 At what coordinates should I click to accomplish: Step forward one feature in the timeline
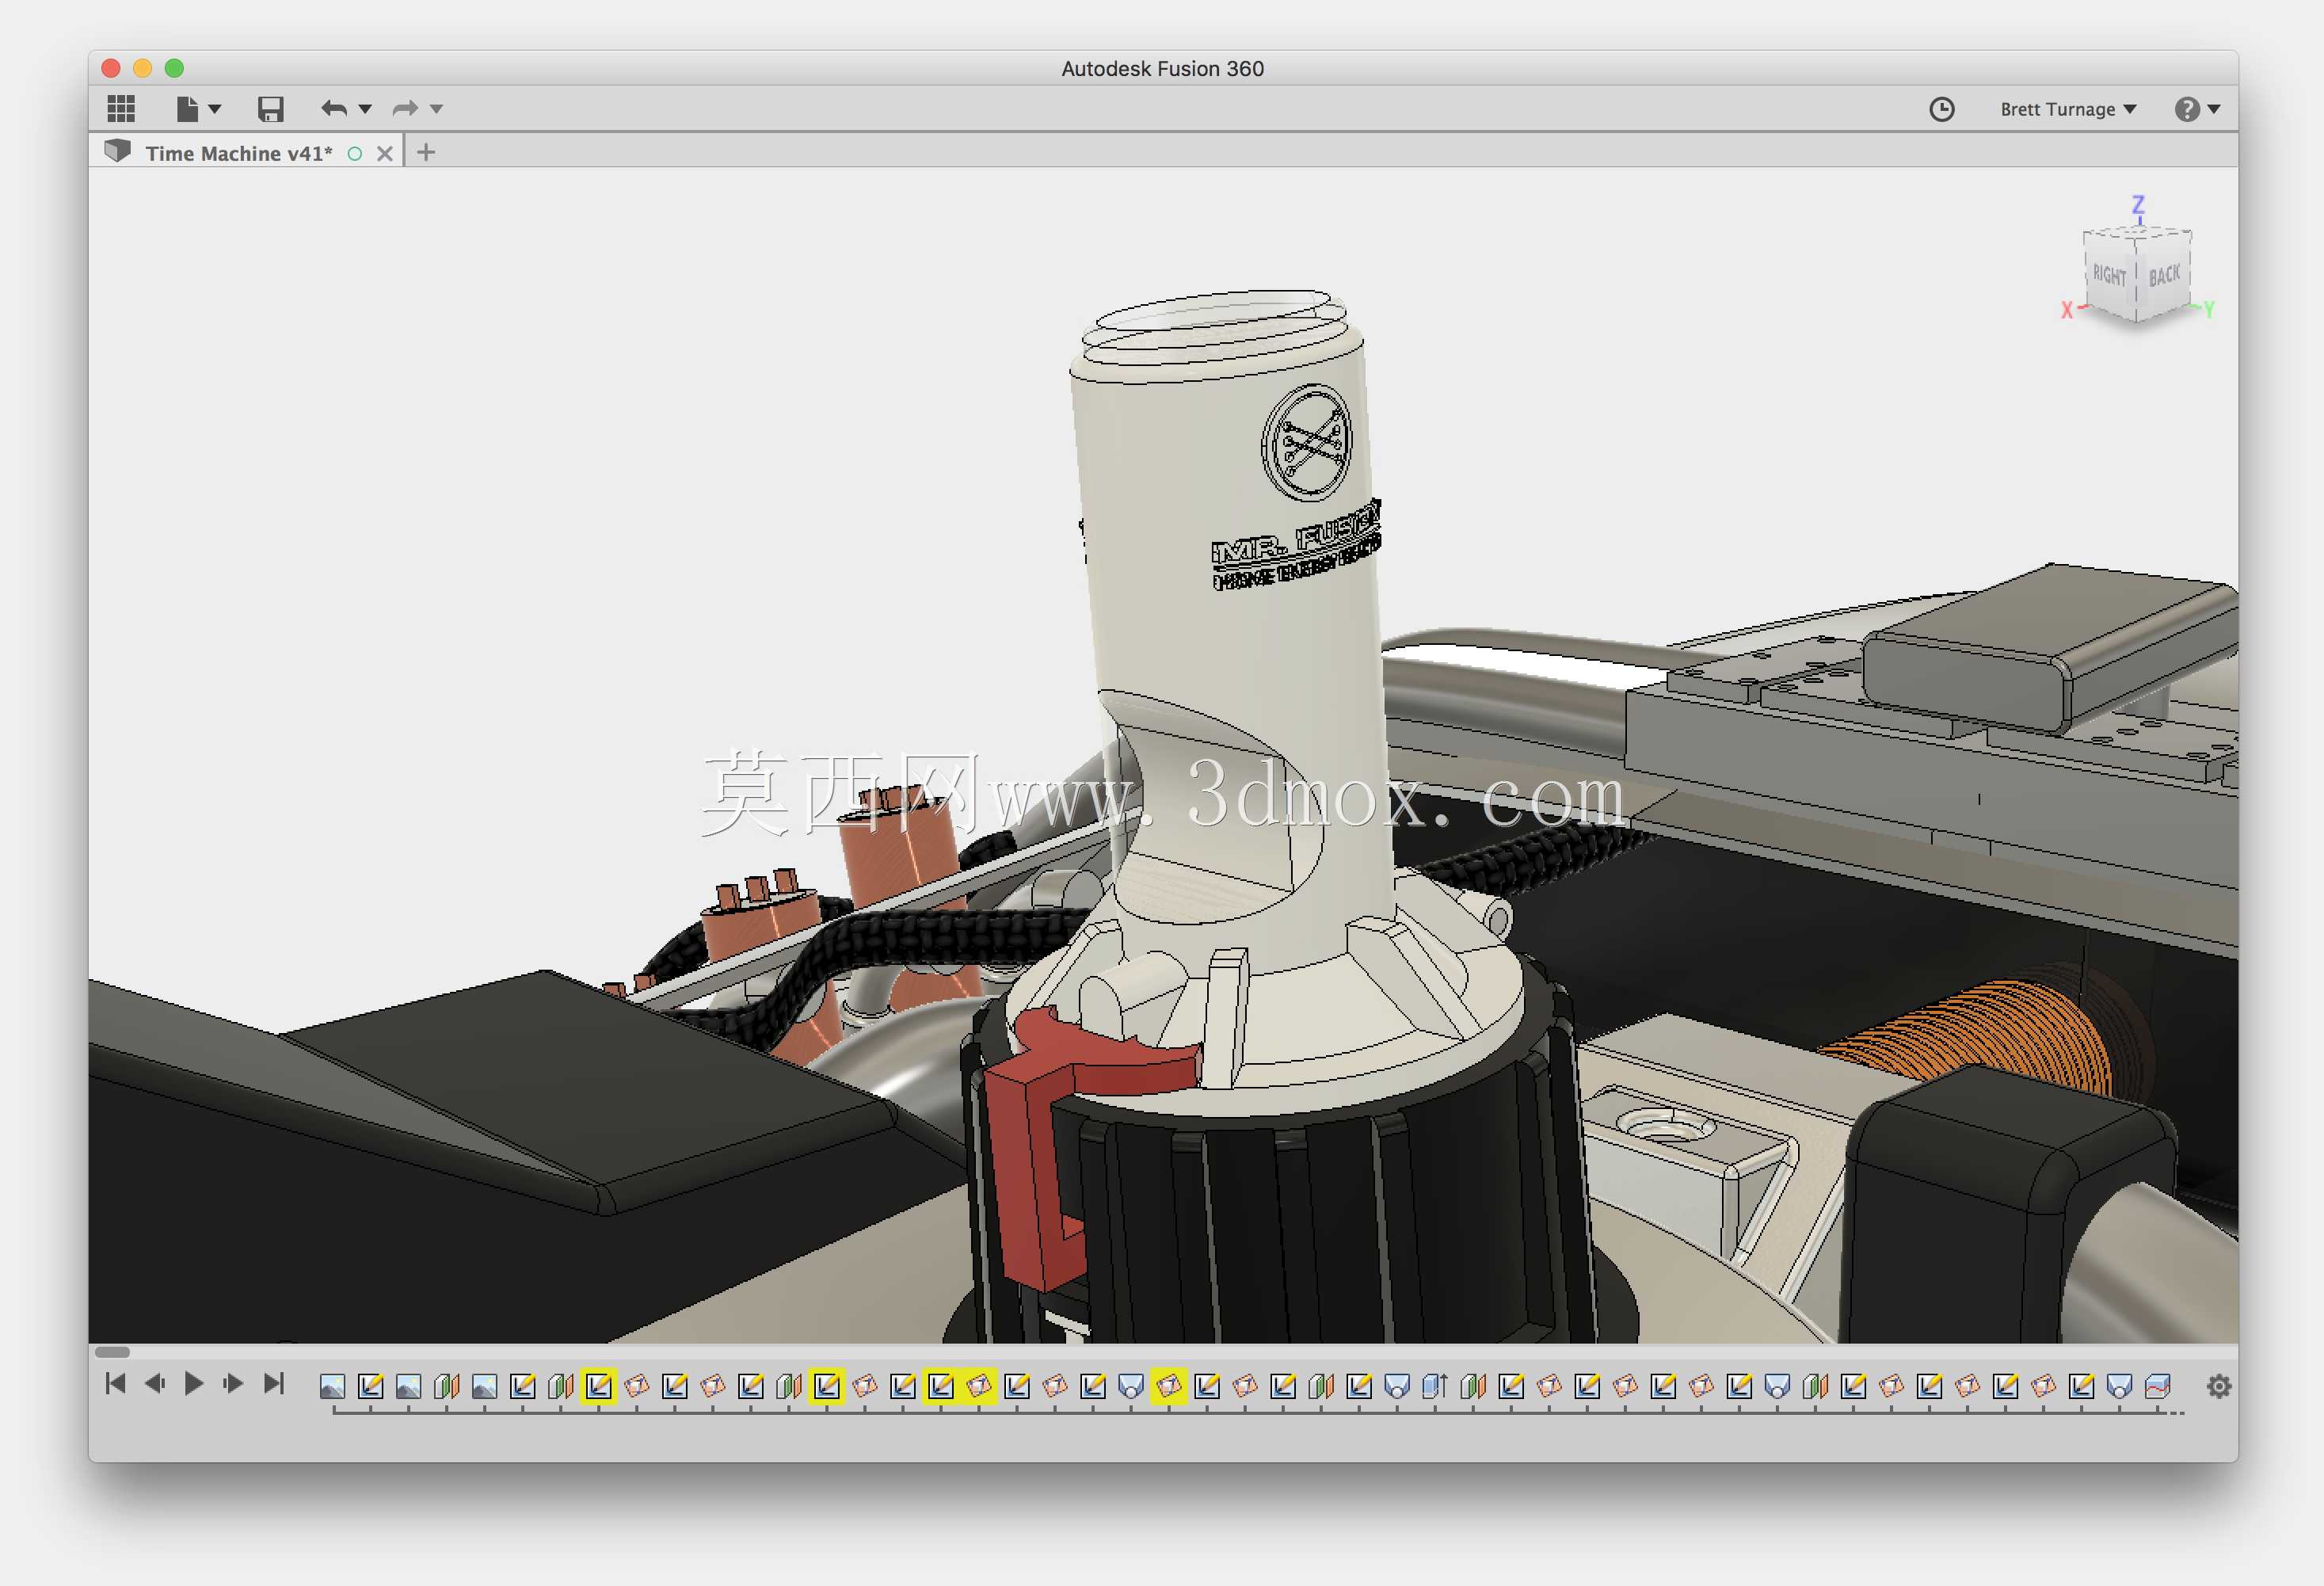(233, 1383)
